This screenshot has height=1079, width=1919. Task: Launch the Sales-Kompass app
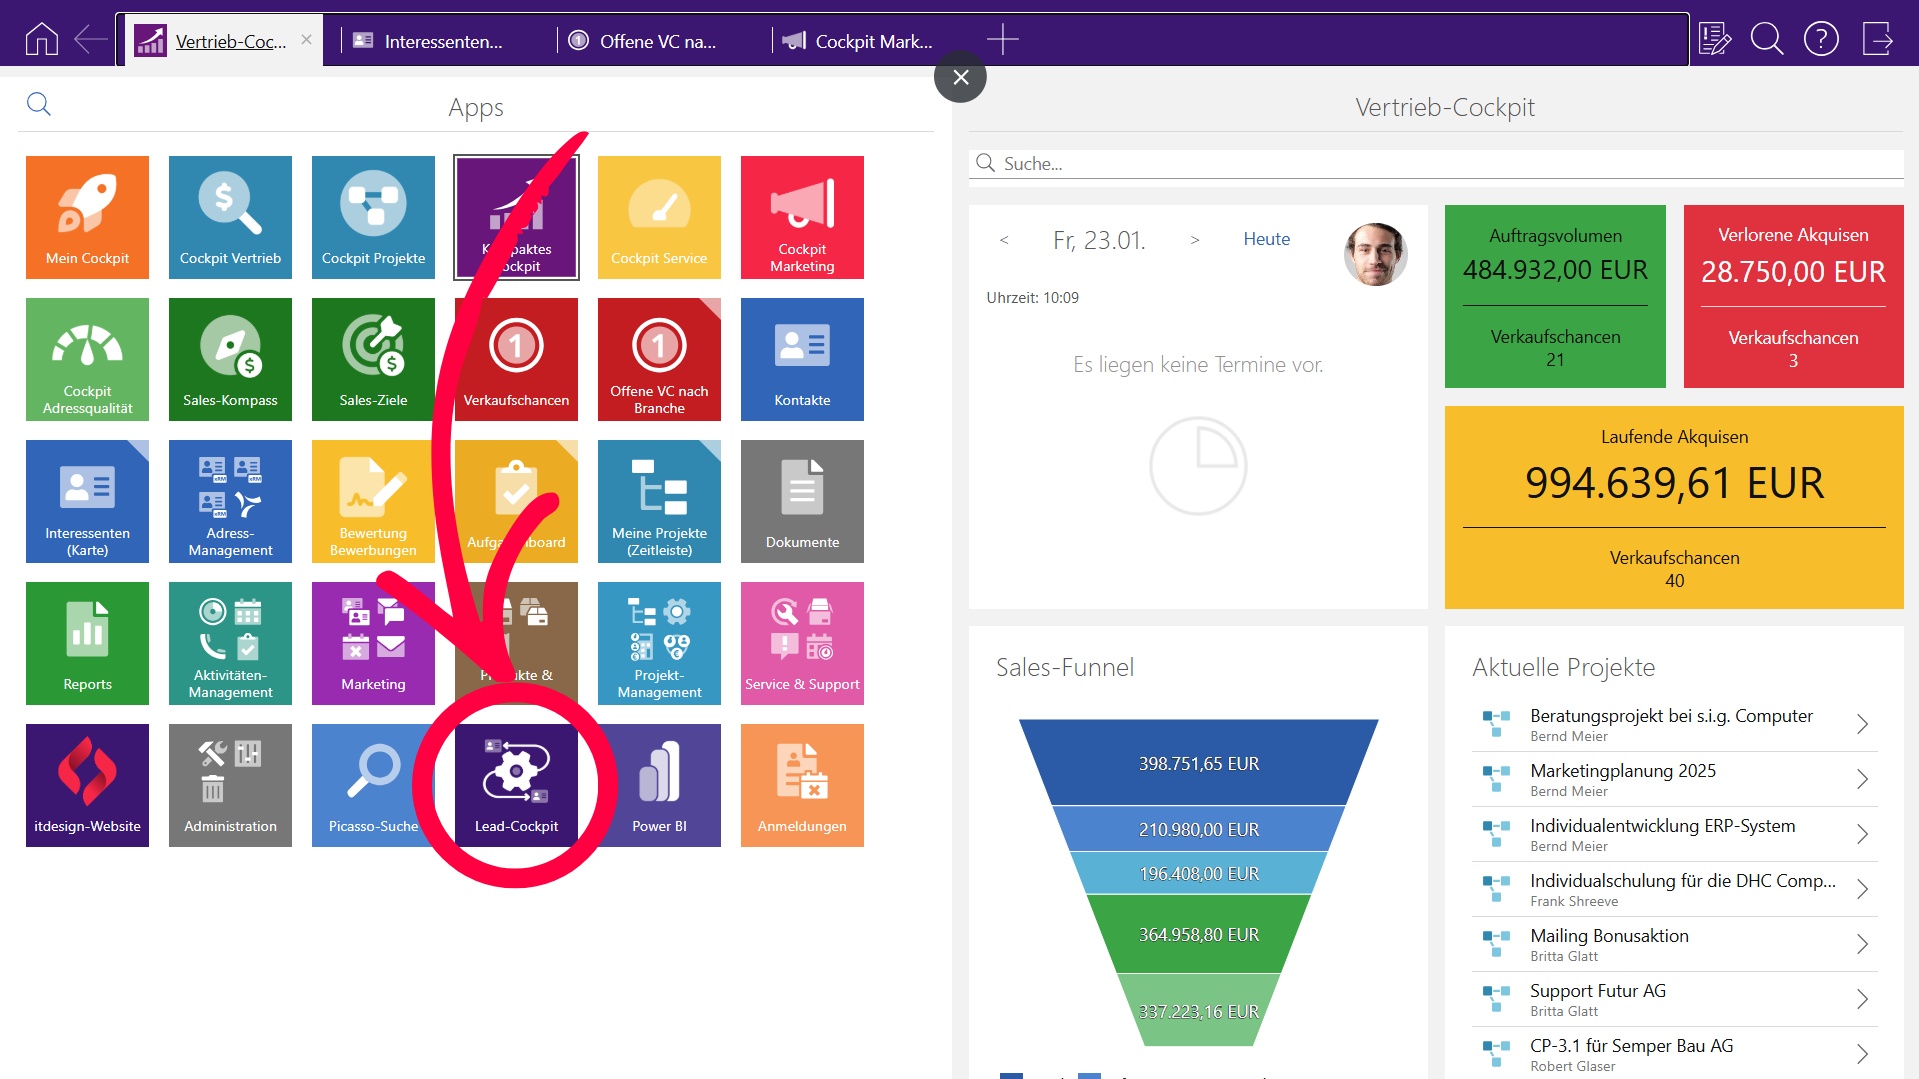coord(230,359)
